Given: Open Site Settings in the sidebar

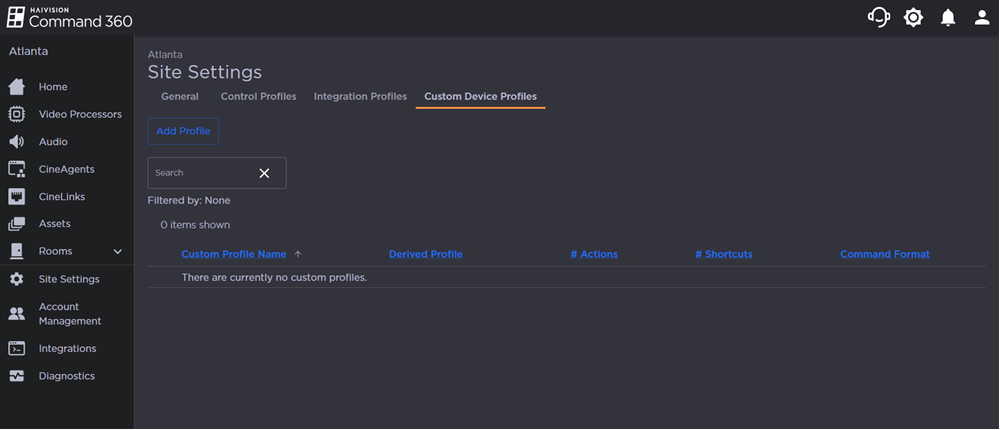Looking at the screenshot, I should click(x=67, y=279).
